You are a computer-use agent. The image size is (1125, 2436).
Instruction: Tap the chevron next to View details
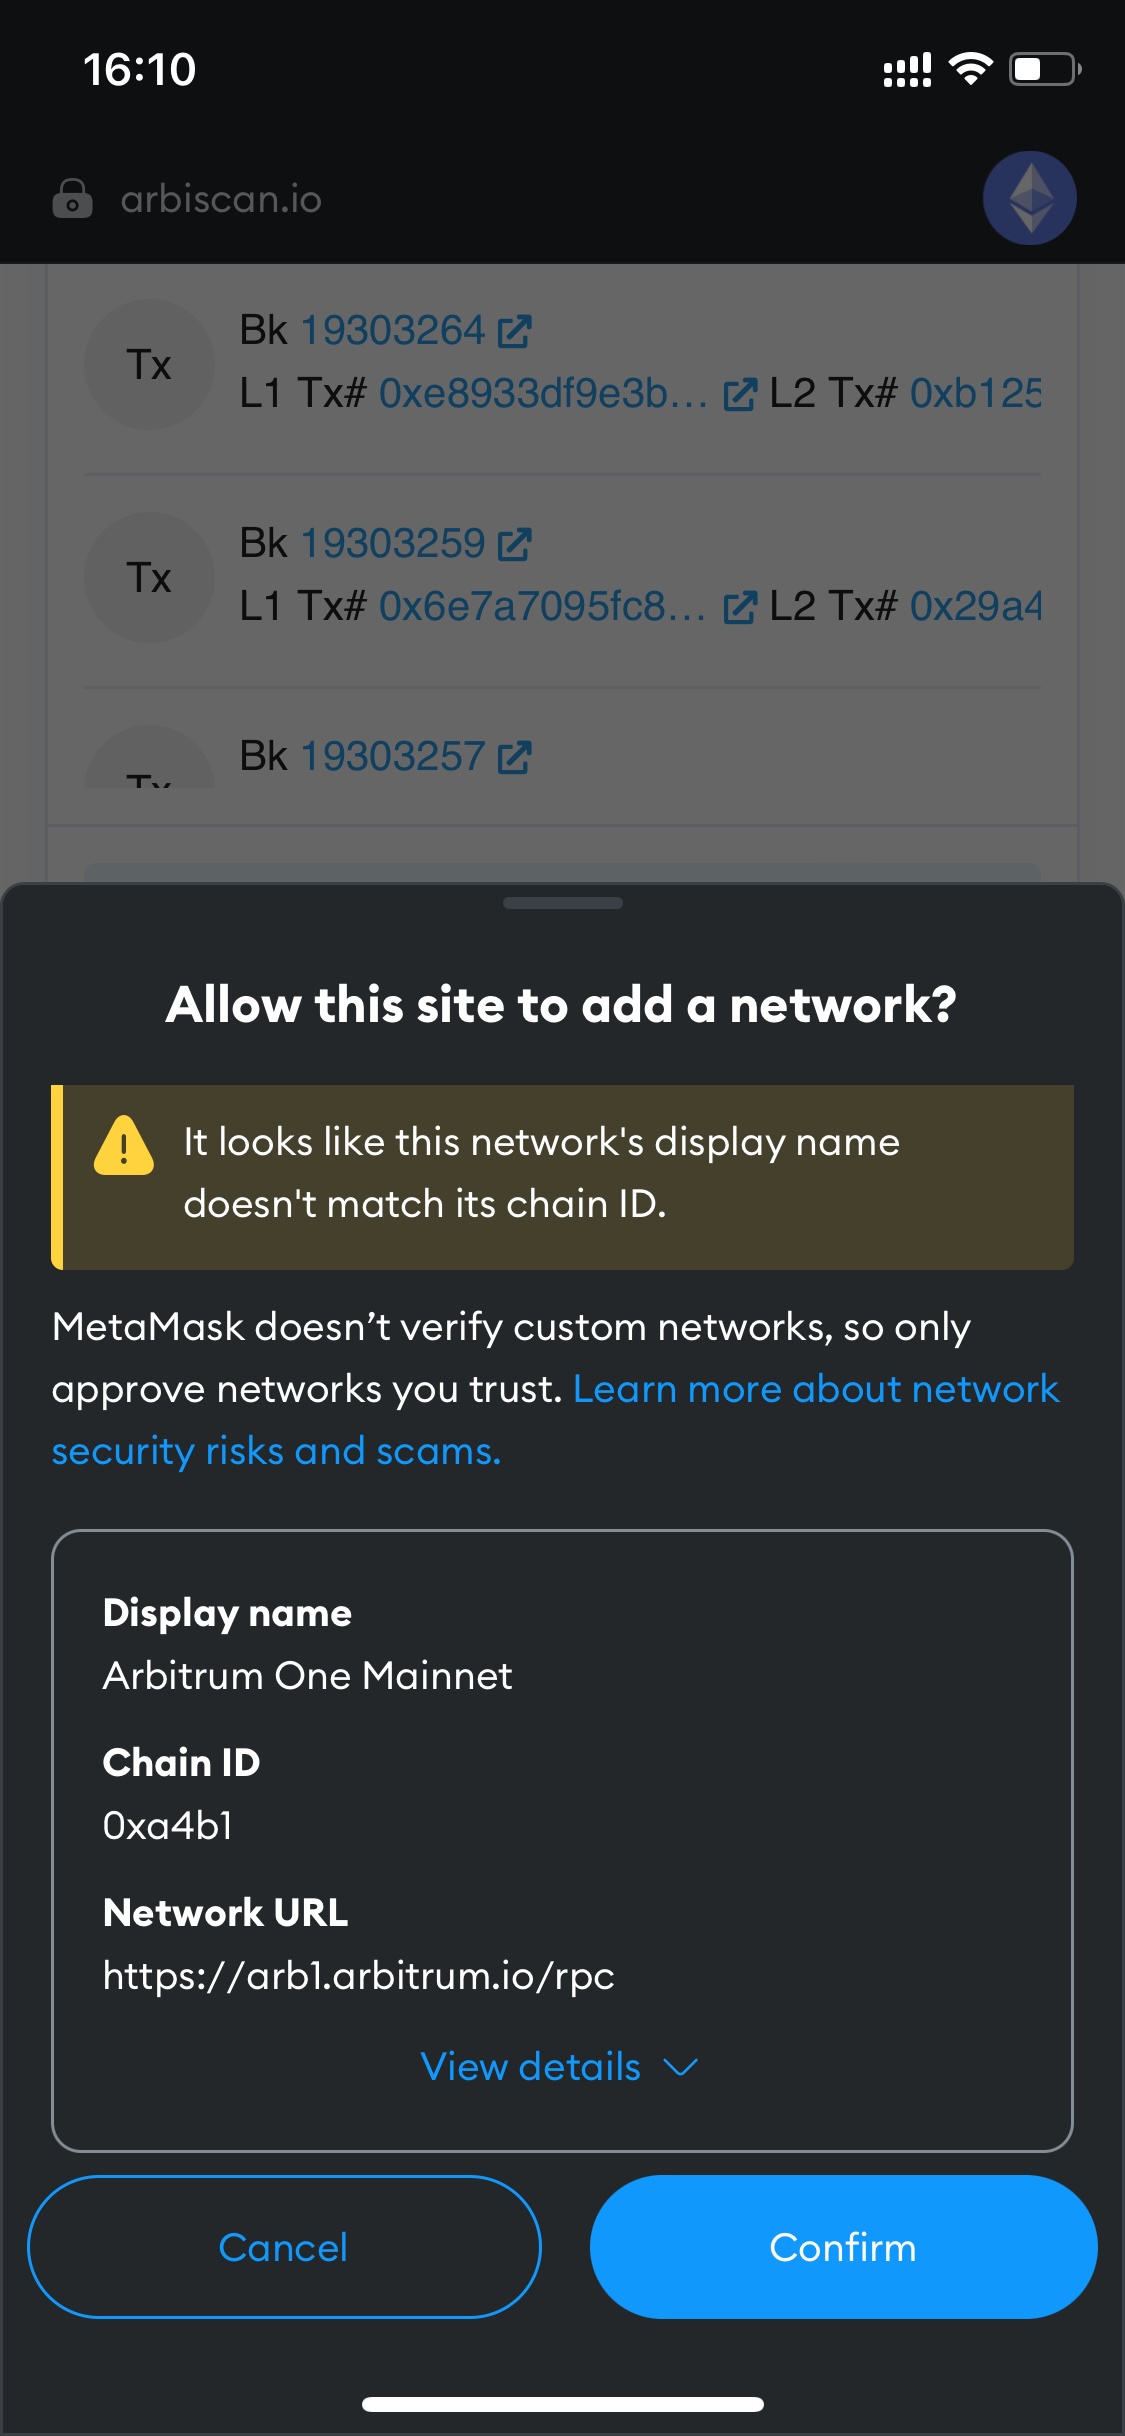681,2067
